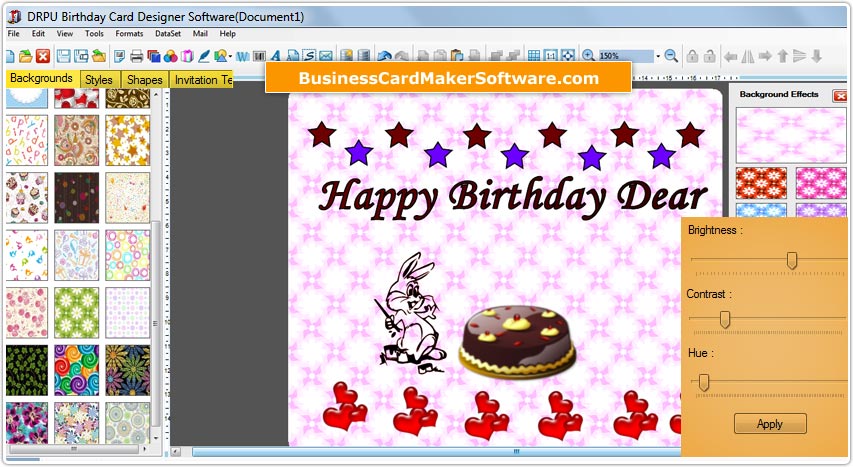Select the gold stars background thumbnail
The width and height of the screenshot is (853, 467).
coord(127,140)
